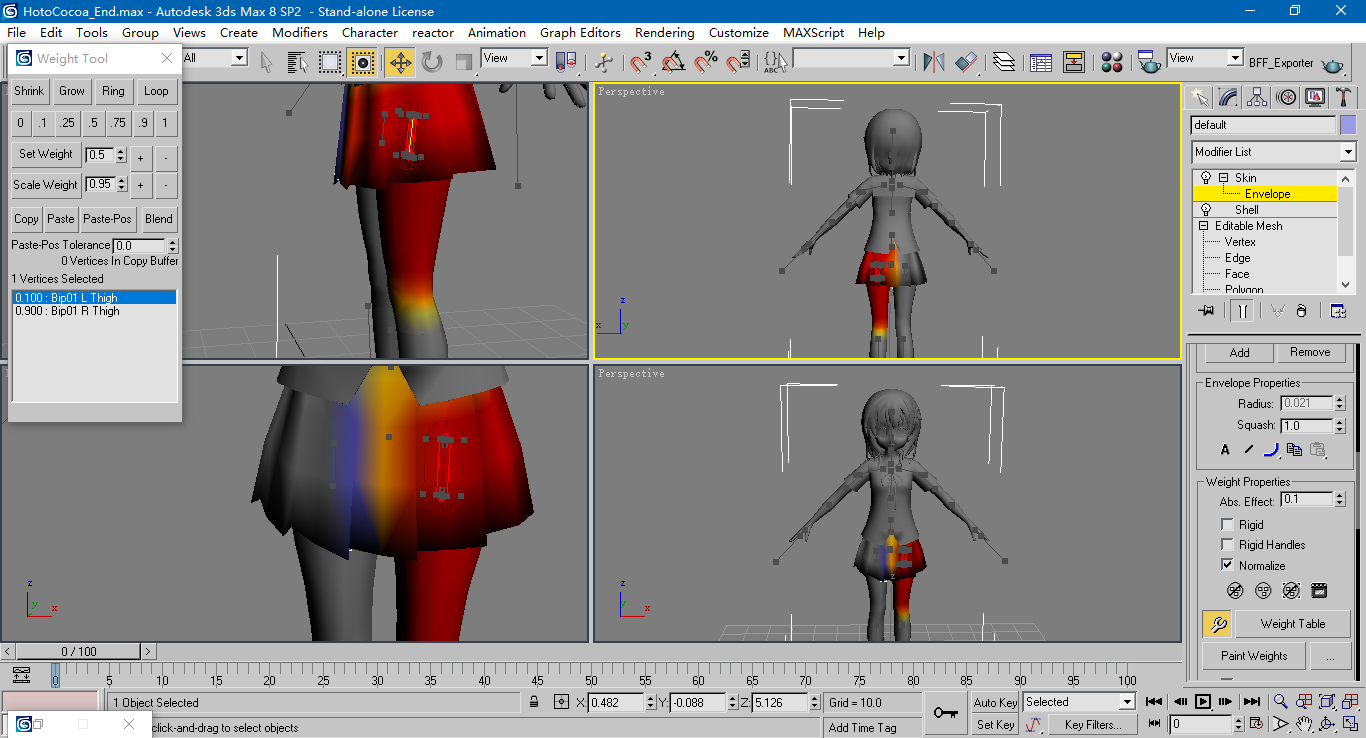Viewport: 1366px width, 738px height.
Task: Click the Rotate tool icon
Action: 432,63
